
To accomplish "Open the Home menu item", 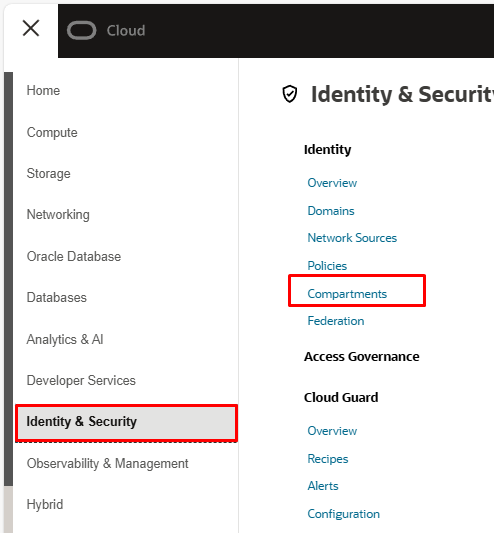I will coord(43,91).
